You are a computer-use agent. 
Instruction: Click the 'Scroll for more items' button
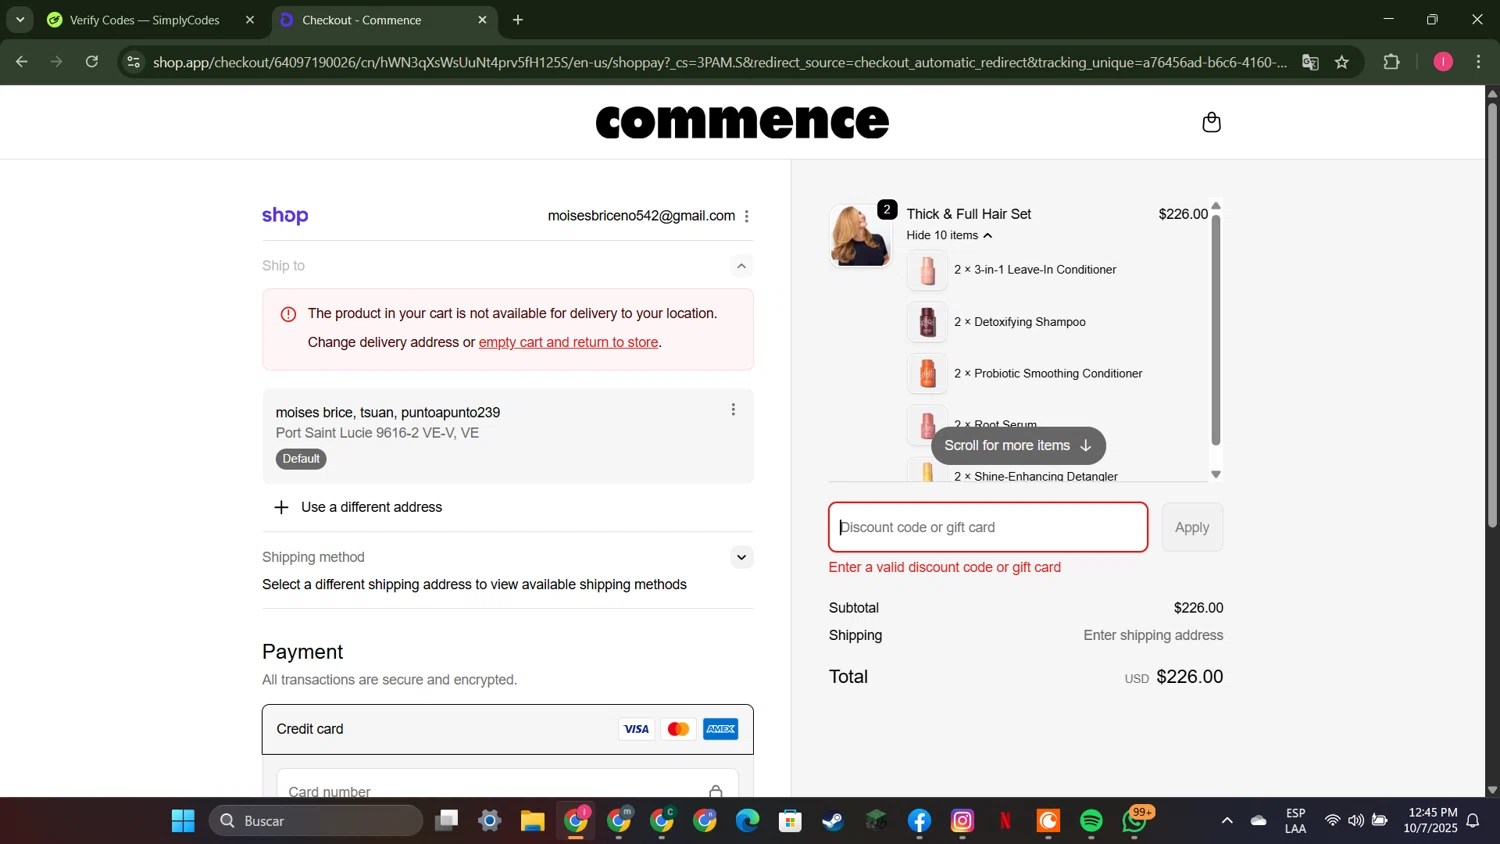[1018, 446]
